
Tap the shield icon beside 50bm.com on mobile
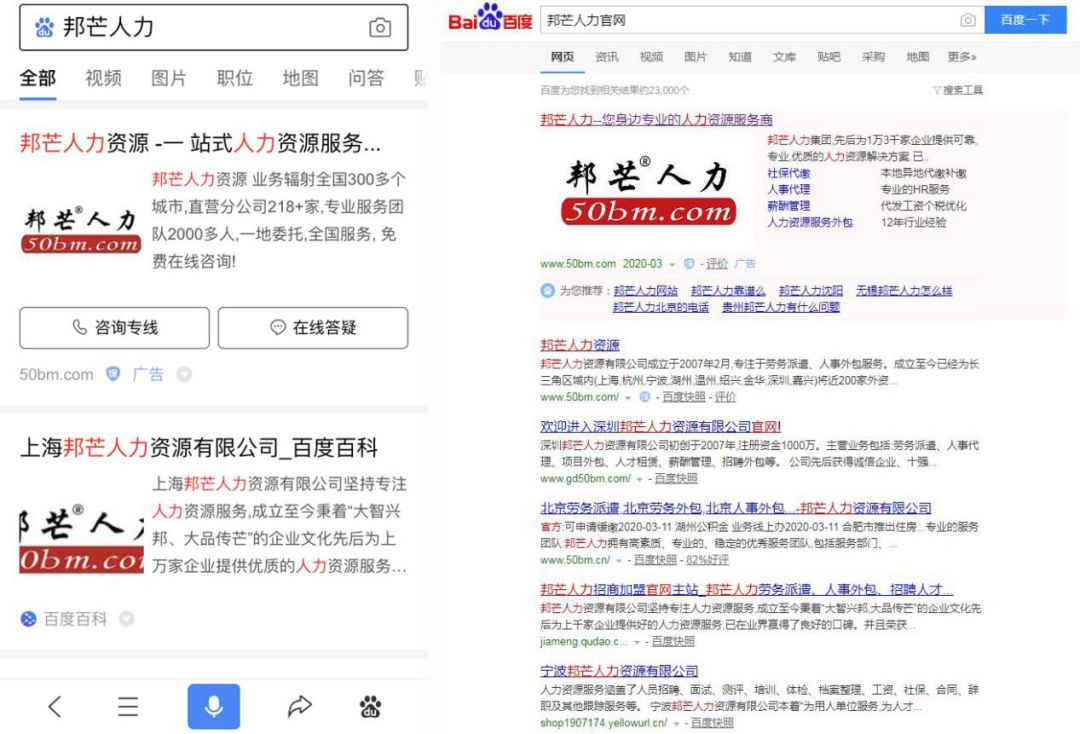coord(113,374)
